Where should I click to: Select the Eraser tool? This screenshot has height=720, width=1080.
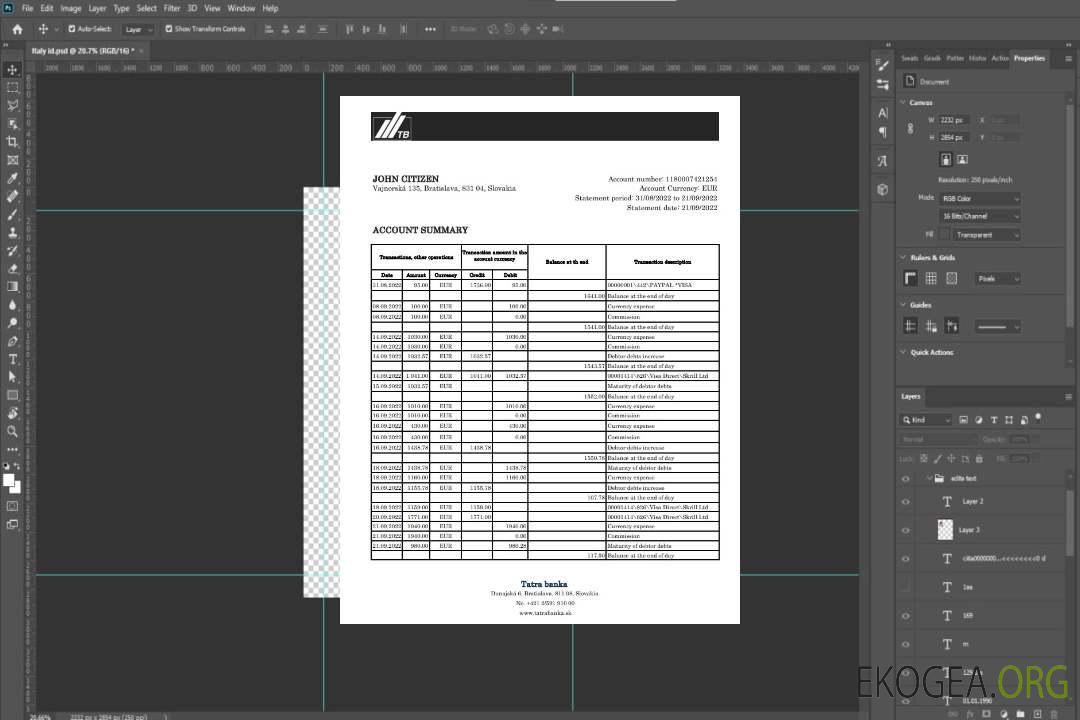pyautogui.click(x=12, y=269)
